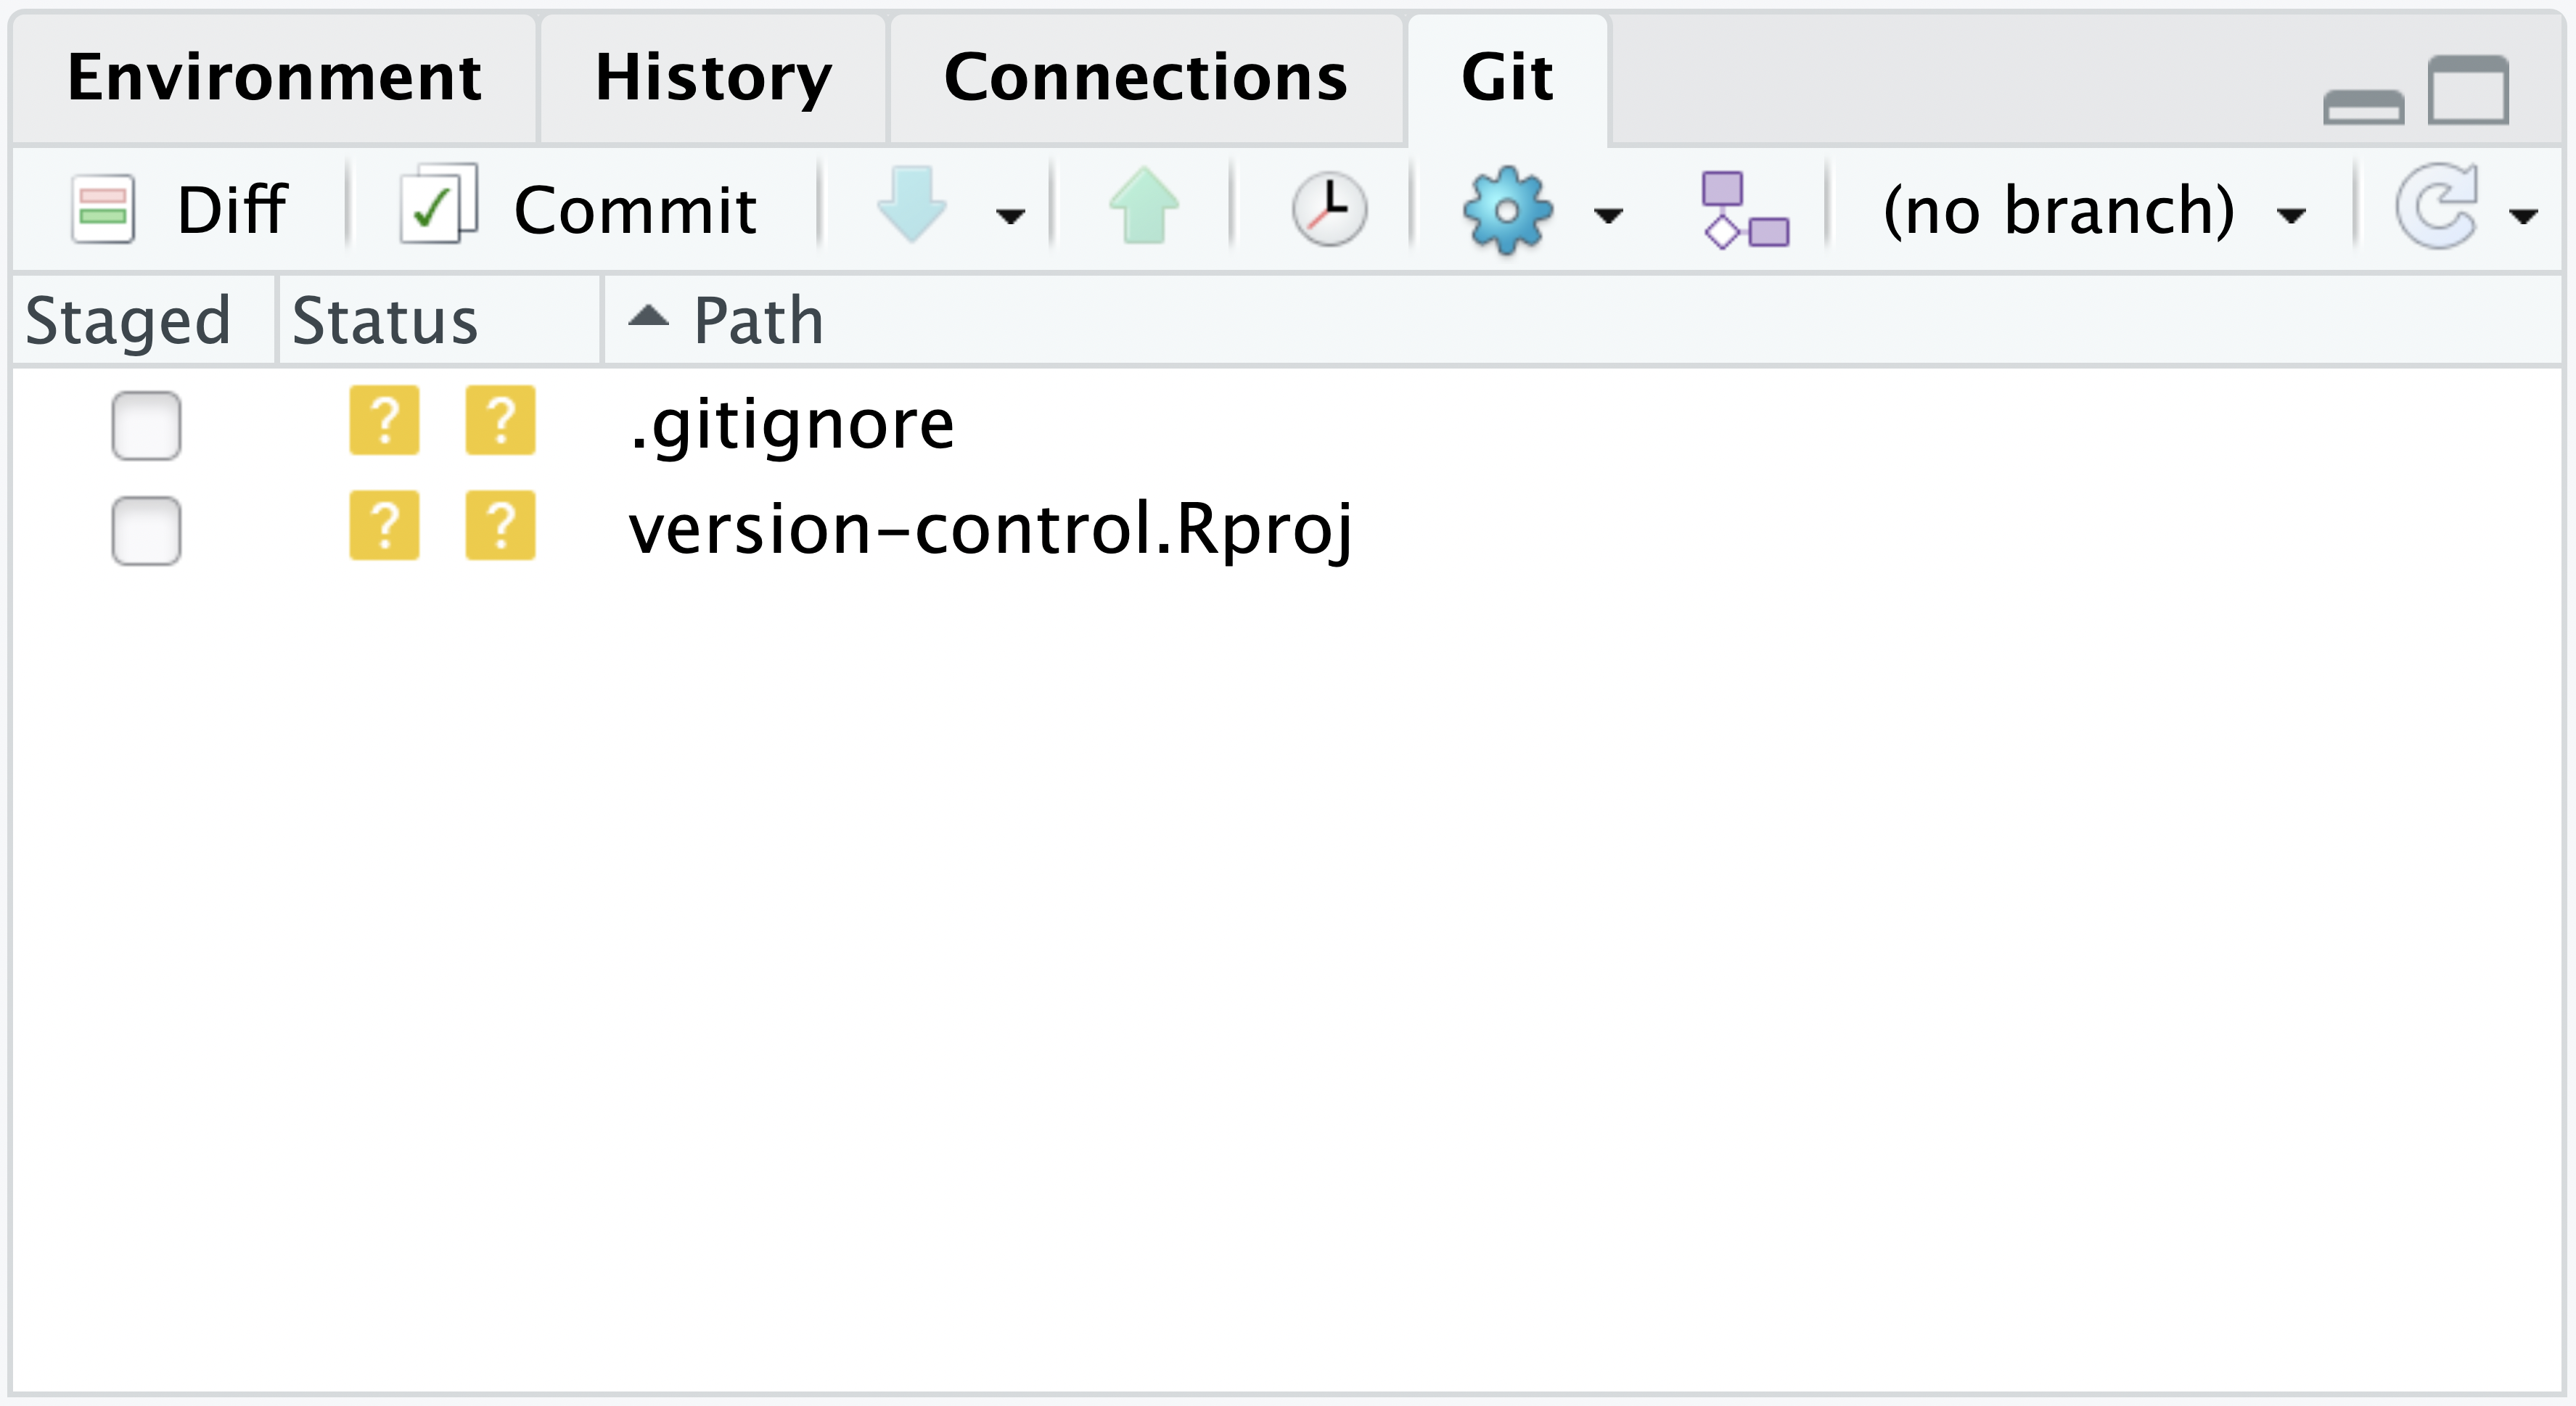Stage the version-control.Rproj file
2576x1406 pixels.
click(x=146, y=529)
